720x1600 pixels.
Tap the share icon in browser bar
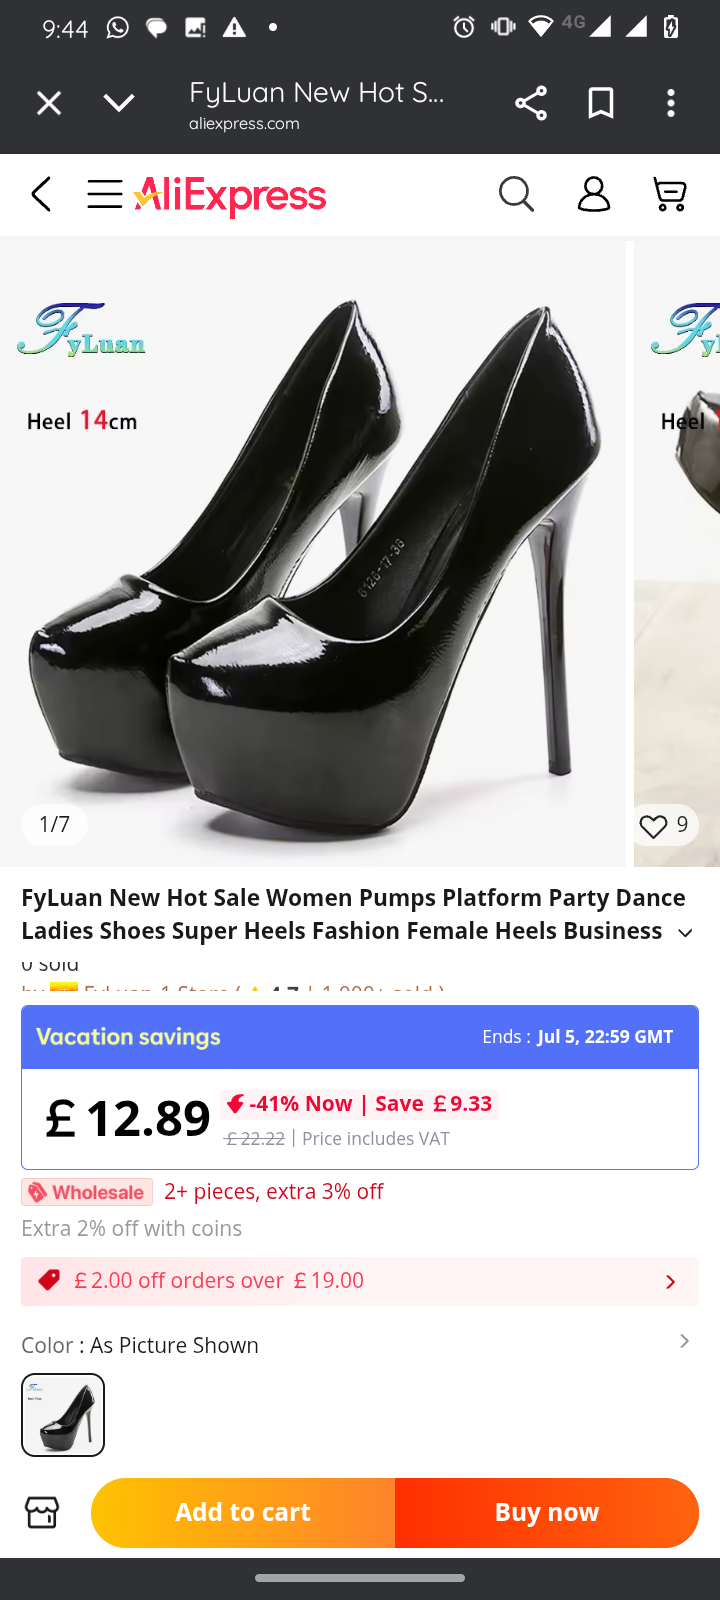(x=530, y=103)
